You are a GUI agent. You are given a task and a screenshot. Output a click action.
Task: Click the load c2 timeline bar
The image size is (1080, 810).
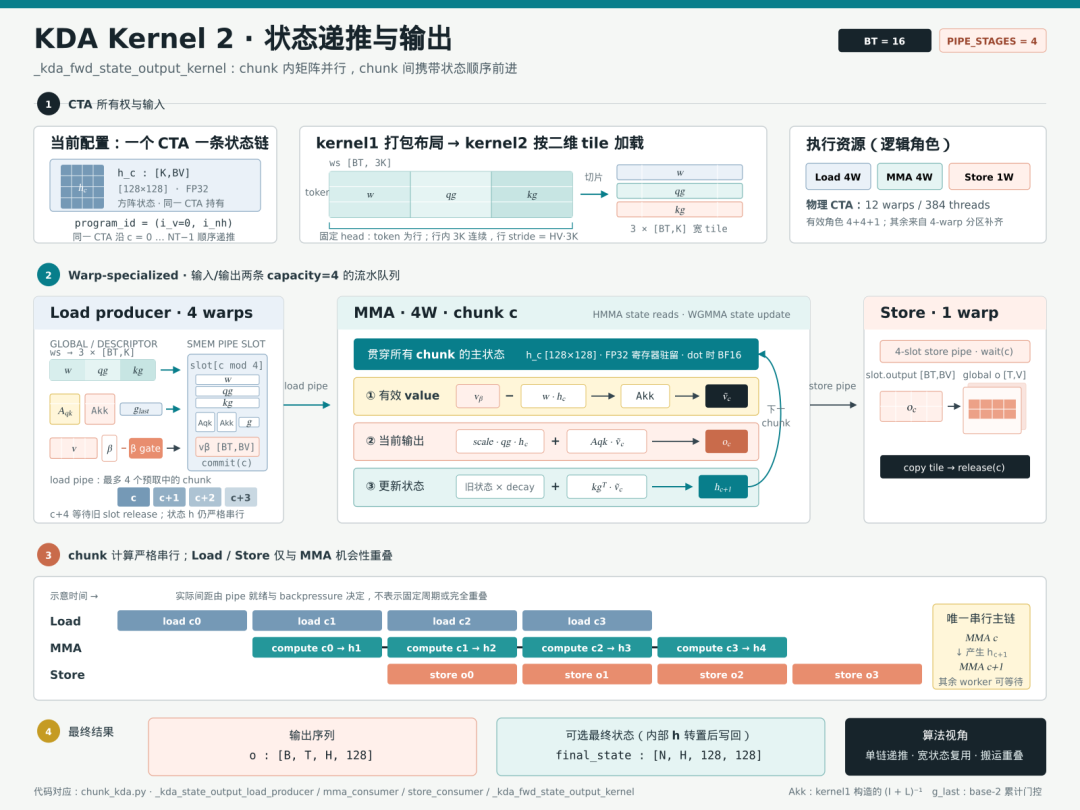452,621
